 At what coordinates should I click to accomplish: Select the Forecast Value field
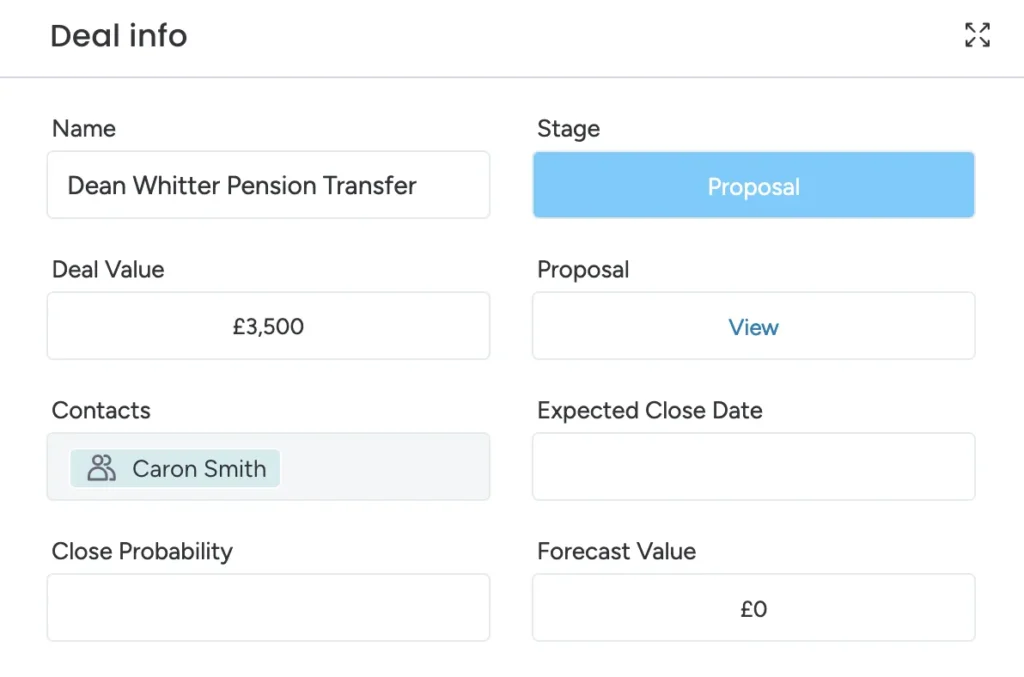[x=753, y=607]
